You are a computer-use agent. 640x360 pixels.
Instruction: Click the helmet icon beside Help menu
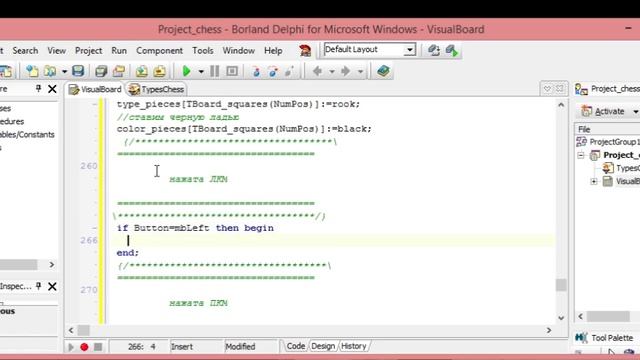[x=305, y=51]
